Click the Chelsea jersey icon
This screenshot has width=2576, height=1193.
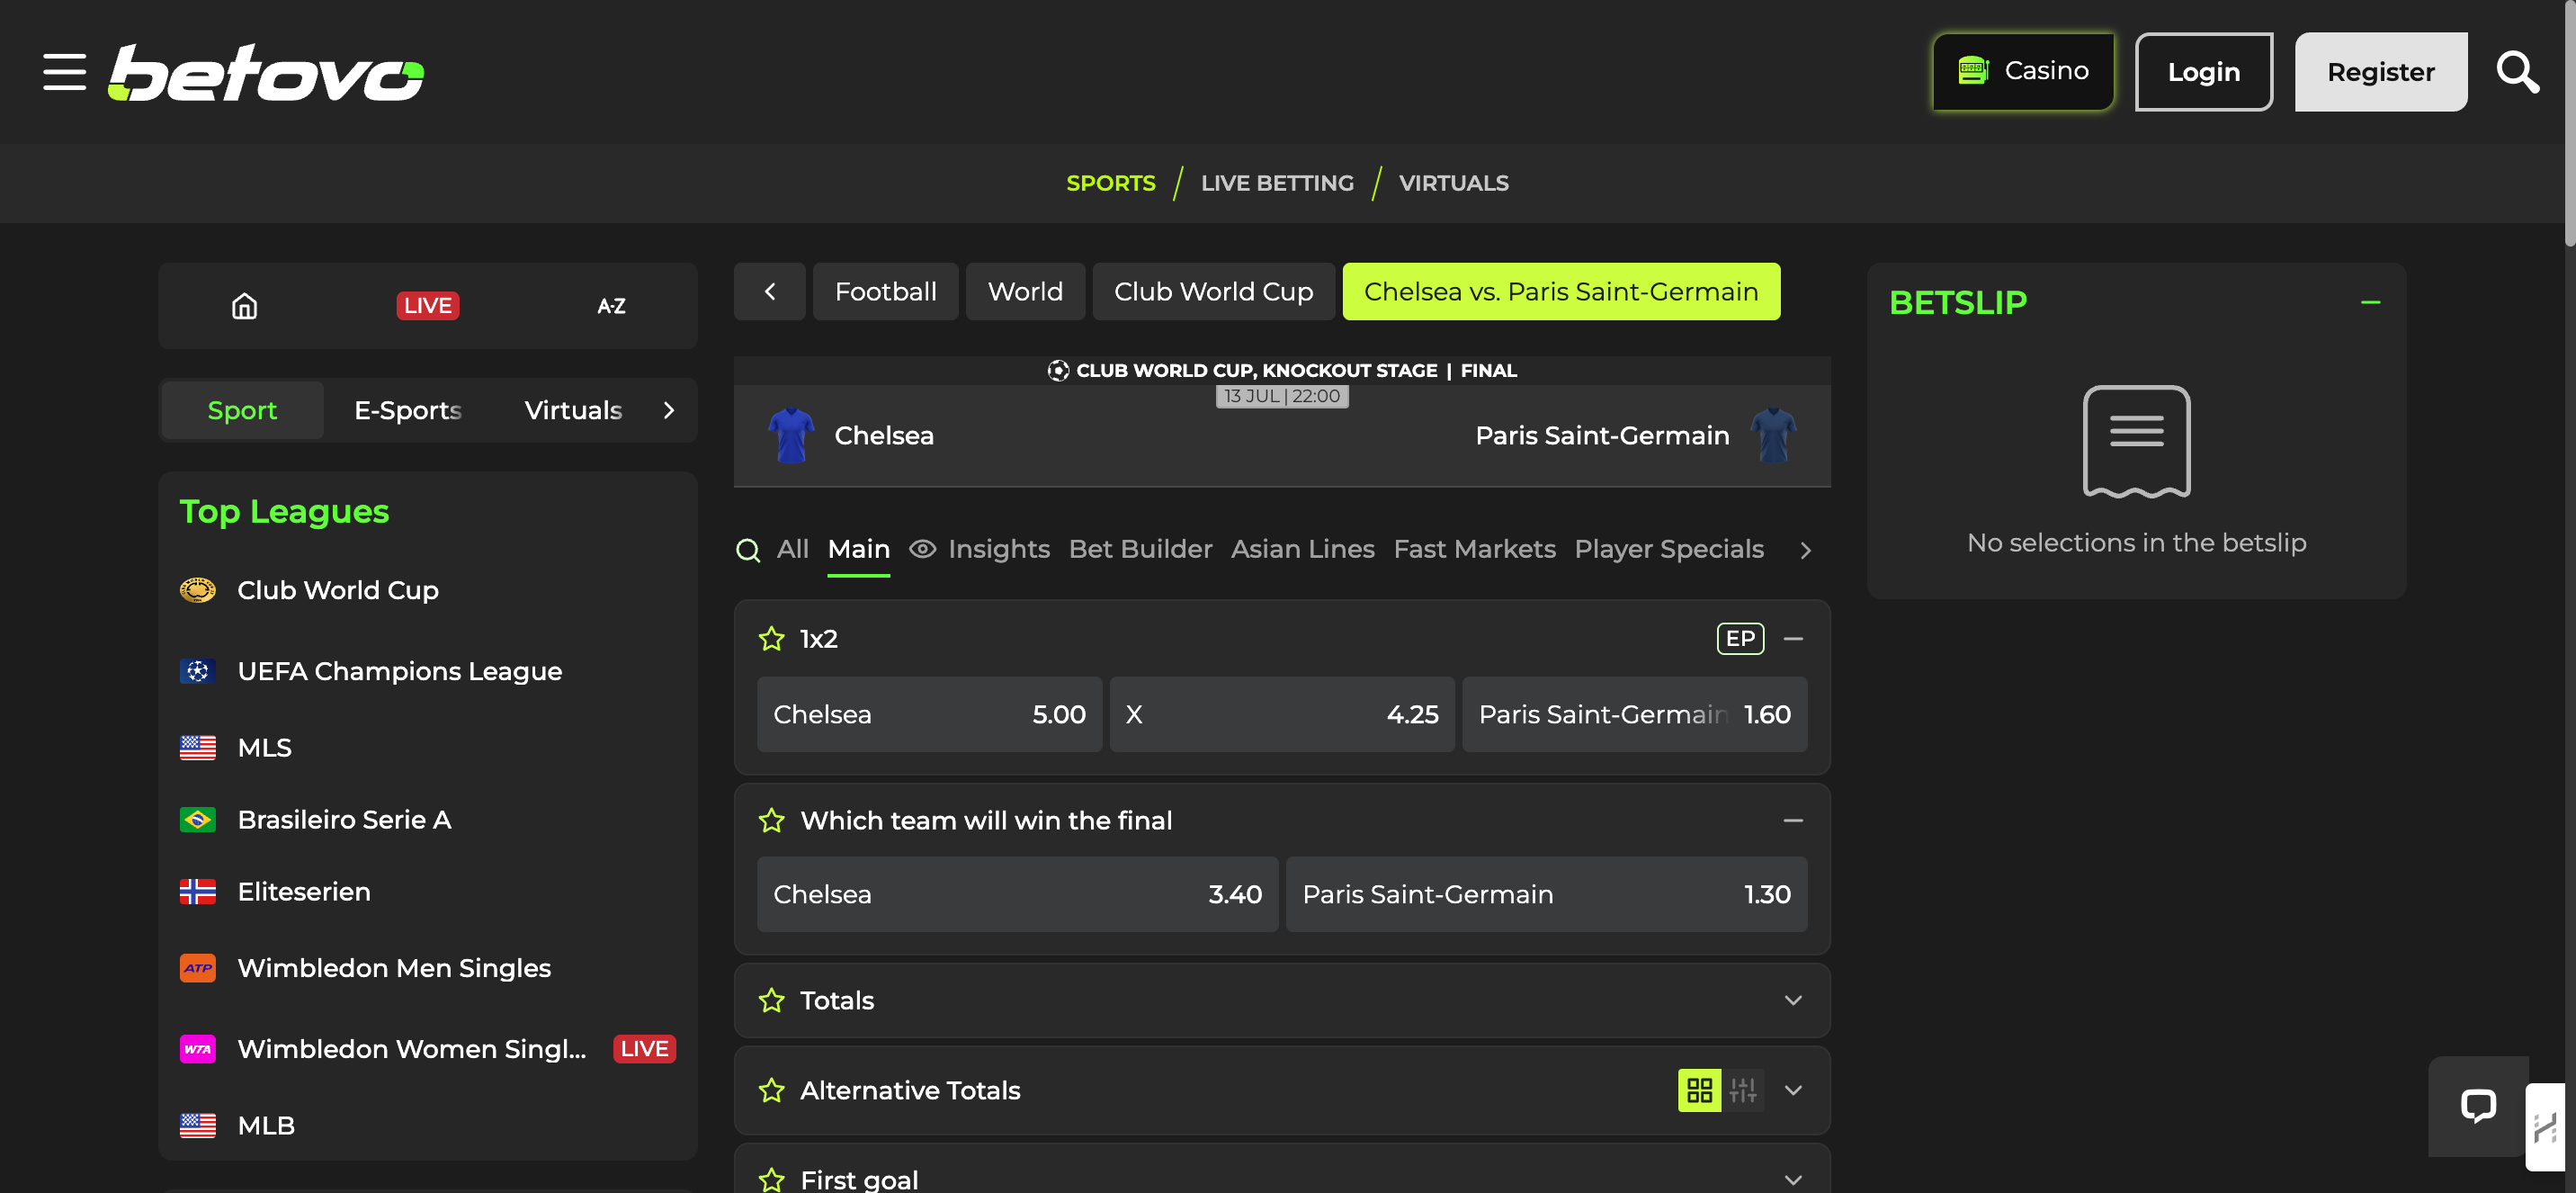[791, 435]
